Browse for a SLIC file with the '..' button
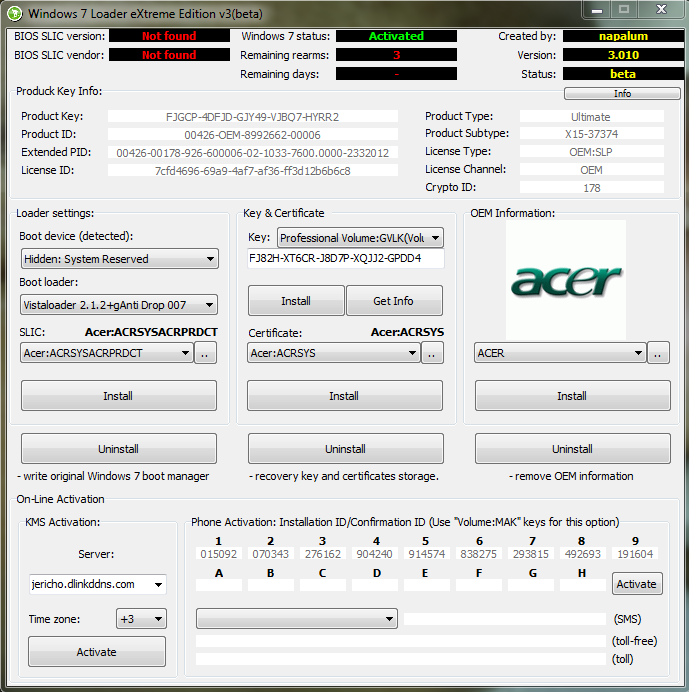 tap(205, 353)
